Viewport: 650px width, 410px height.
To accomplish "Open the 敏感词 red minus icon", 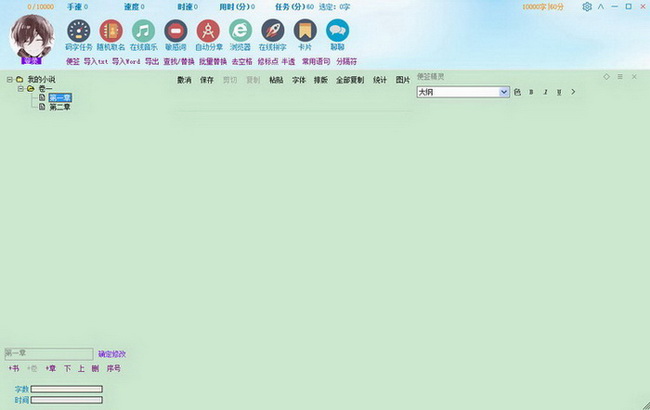I will (175, 31).
